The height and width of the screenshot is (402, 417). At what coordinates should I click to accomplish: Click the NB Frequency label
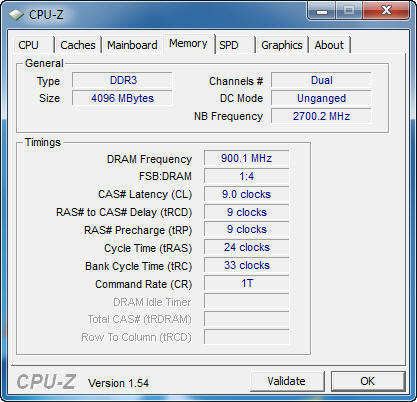point(229,116)
